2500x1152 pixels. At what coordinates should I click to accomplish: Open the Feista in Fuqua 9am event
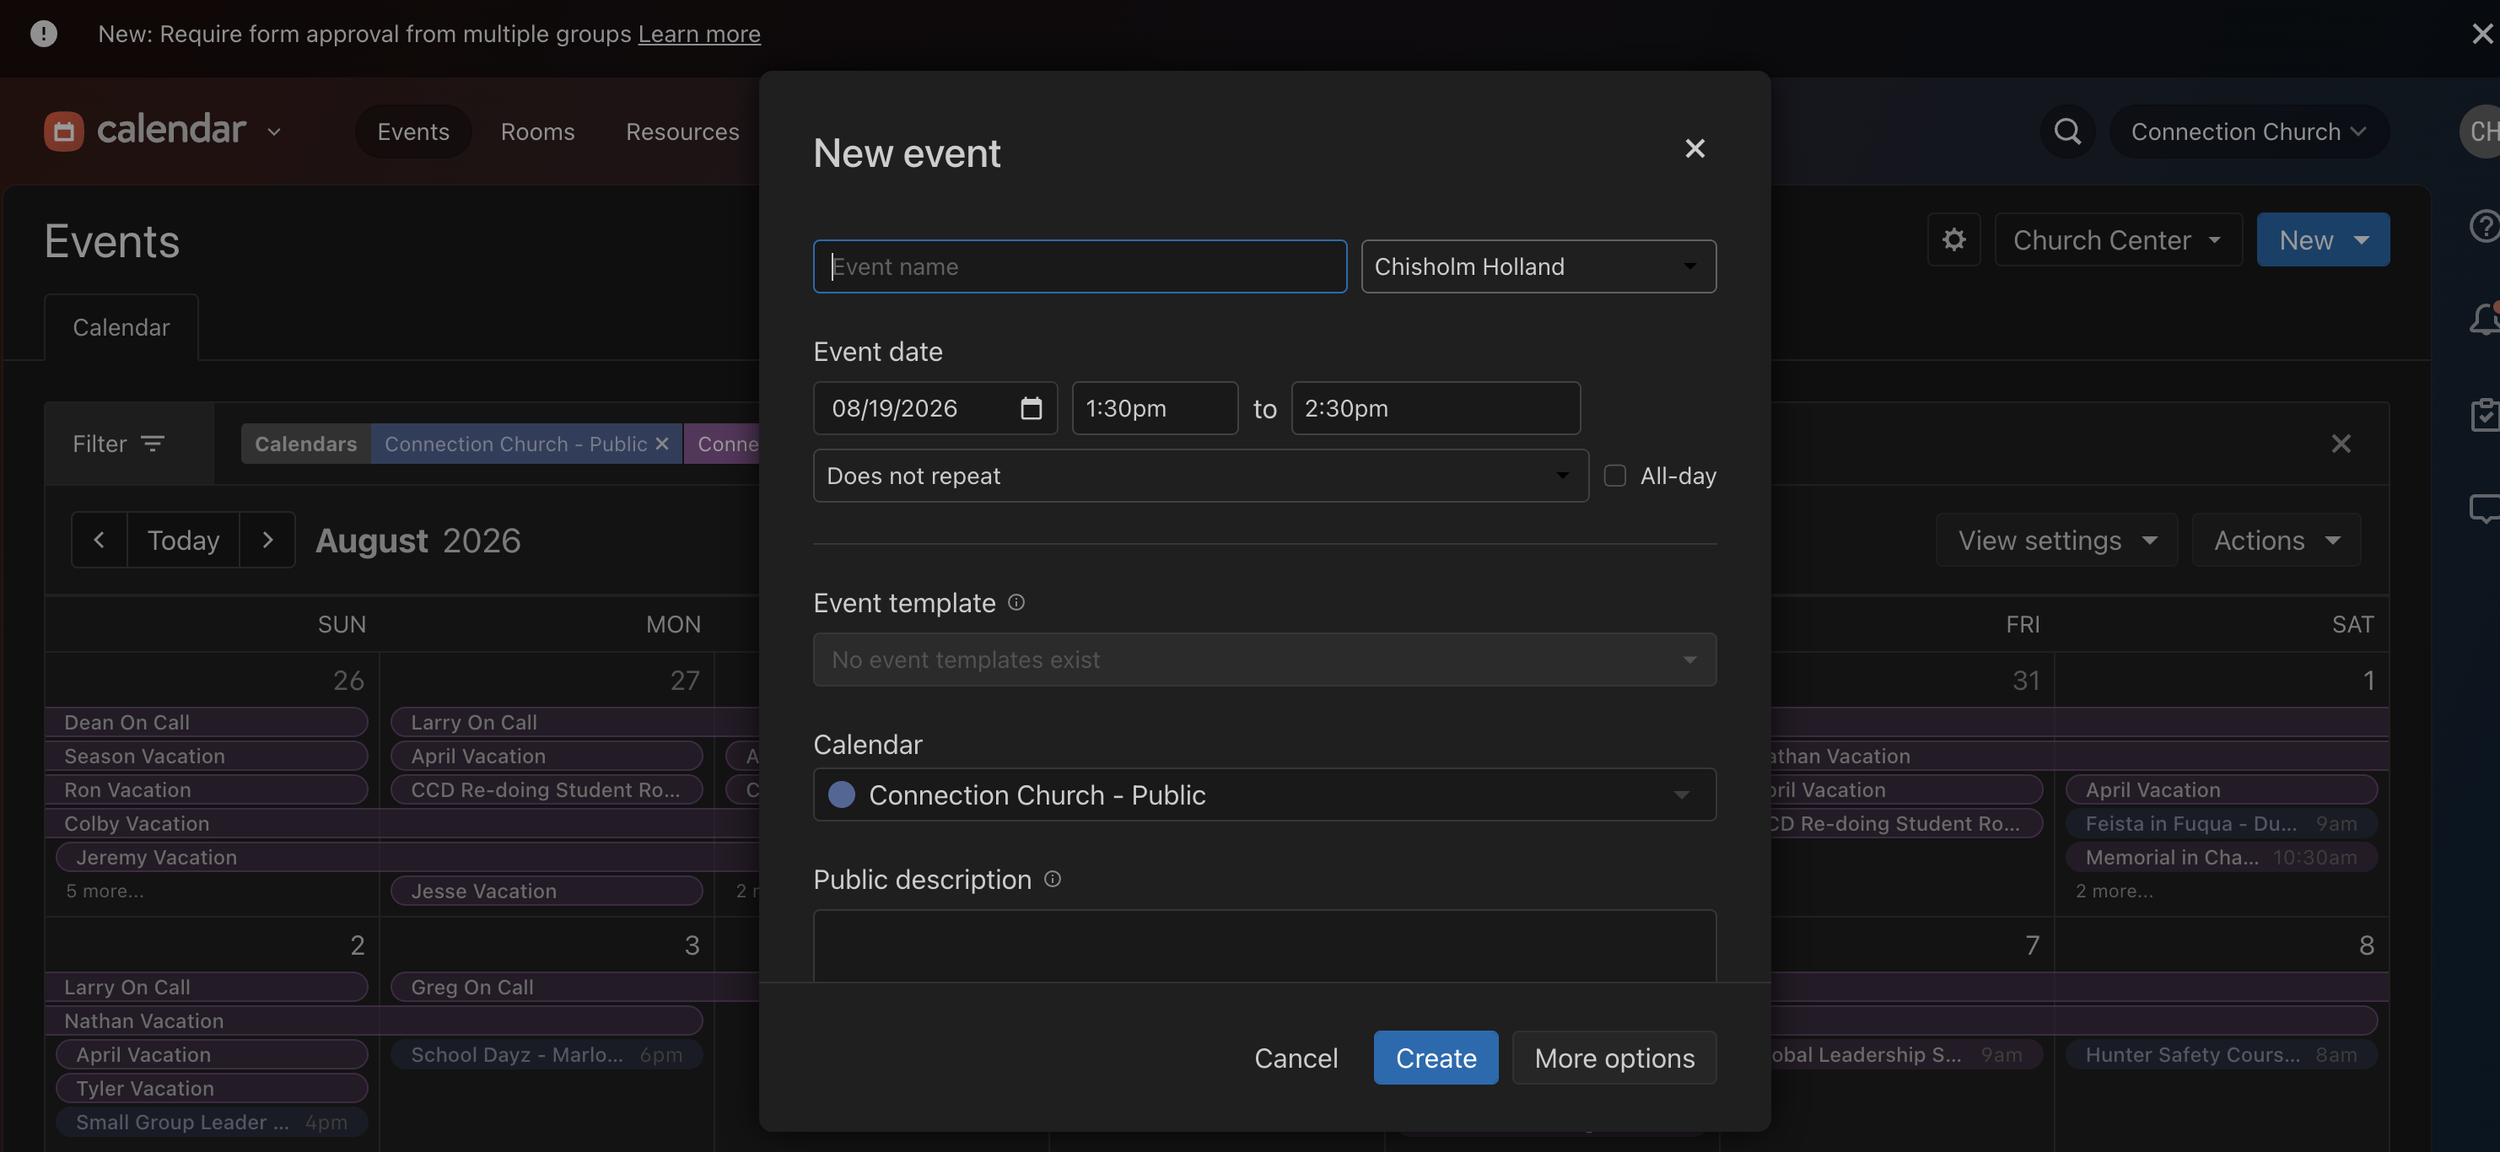point(2222,824)
